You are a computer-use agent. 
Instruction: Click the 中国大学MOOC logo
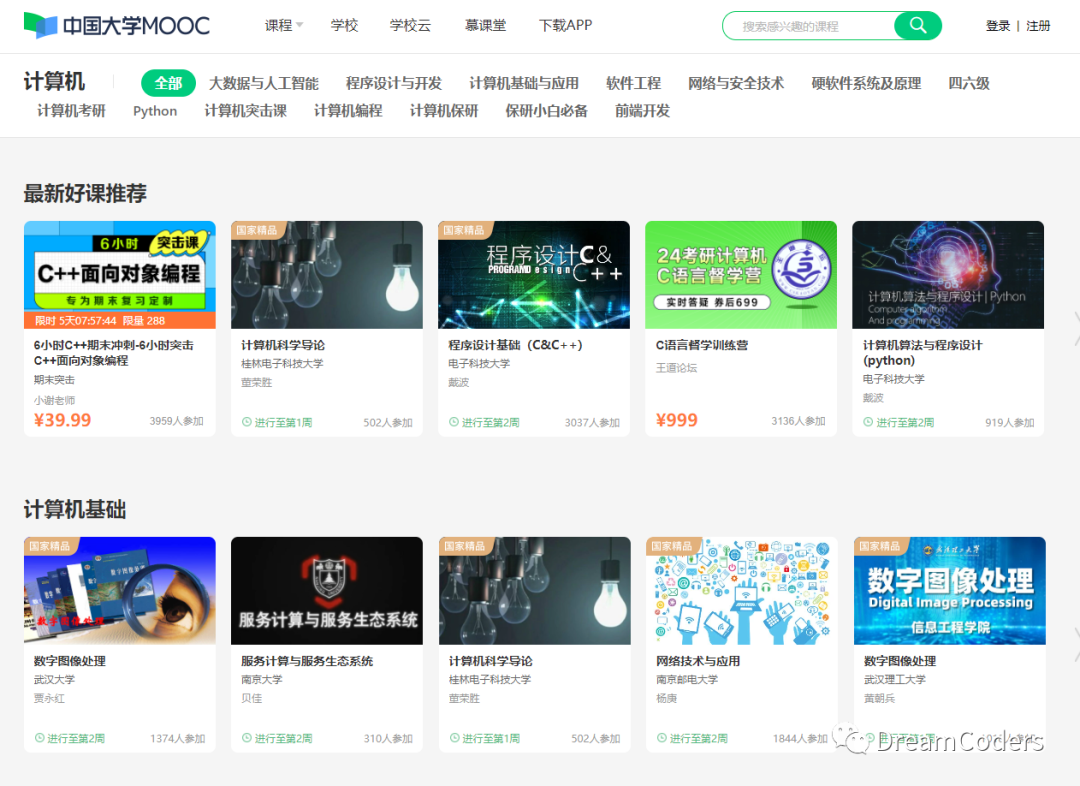116,25
